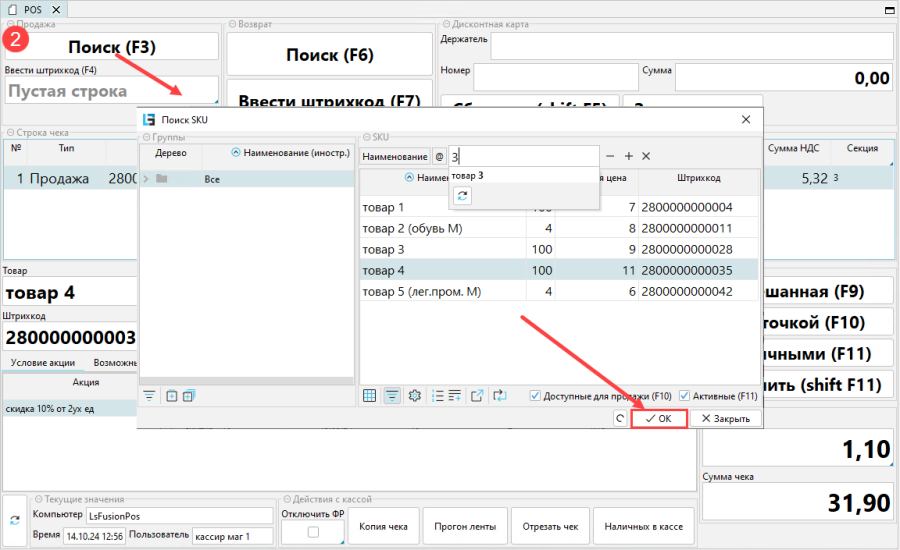This screenshot has height=550, width=900.
Task: Select 'товар 3' from the suggestion list
Action: tap(468, 176)
